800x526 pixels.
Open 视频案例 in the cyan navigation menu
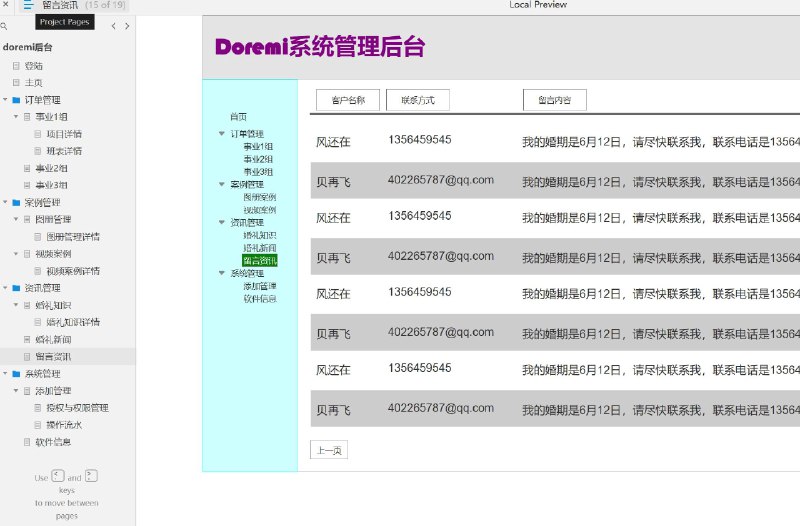click(x=260, y=210)
